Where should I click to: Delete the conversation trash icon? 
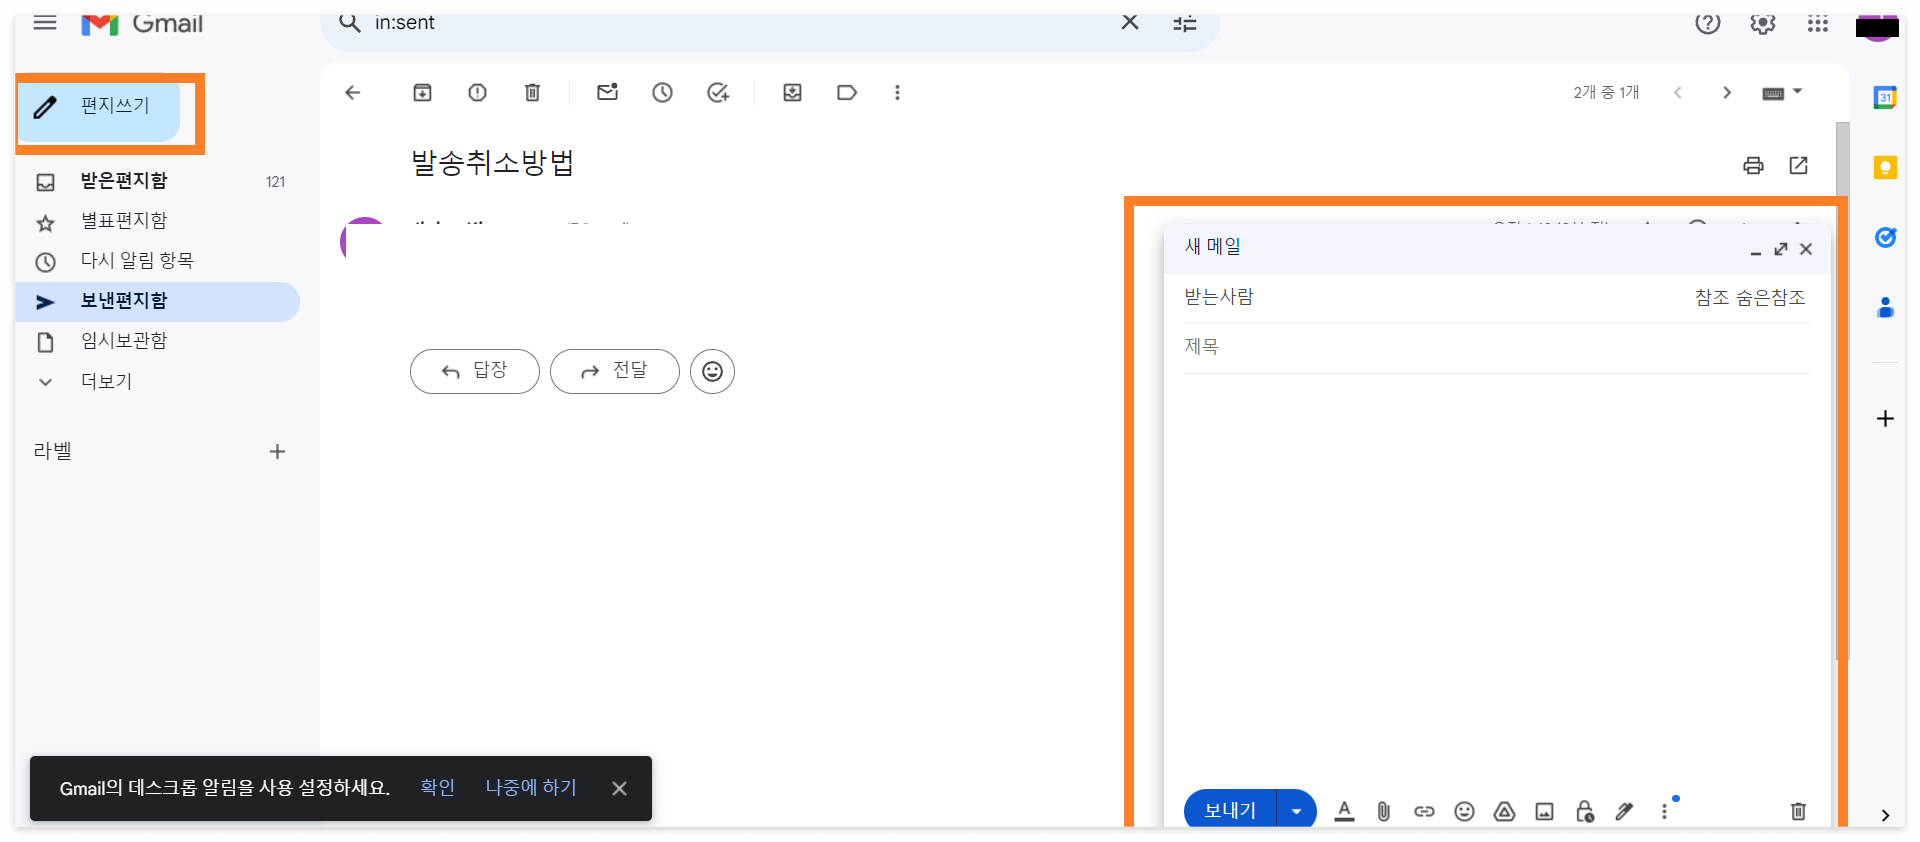(x=533, y=93)
